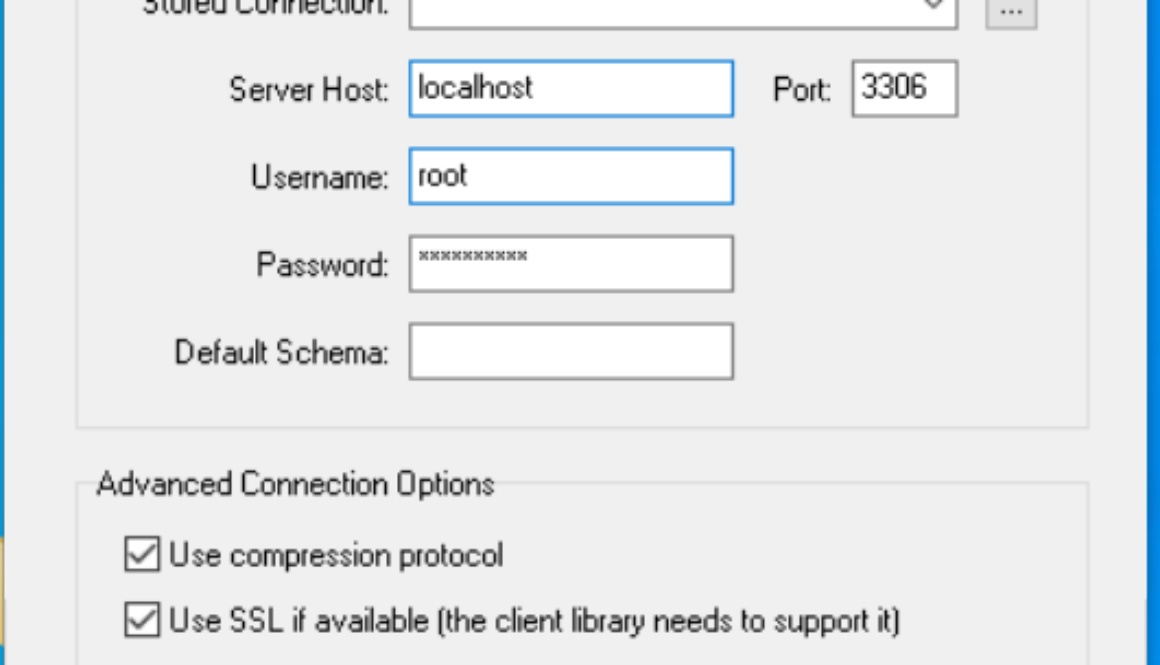1160x665 pixels.
Task: Click into the masked Password field
Action: [571, 264]
